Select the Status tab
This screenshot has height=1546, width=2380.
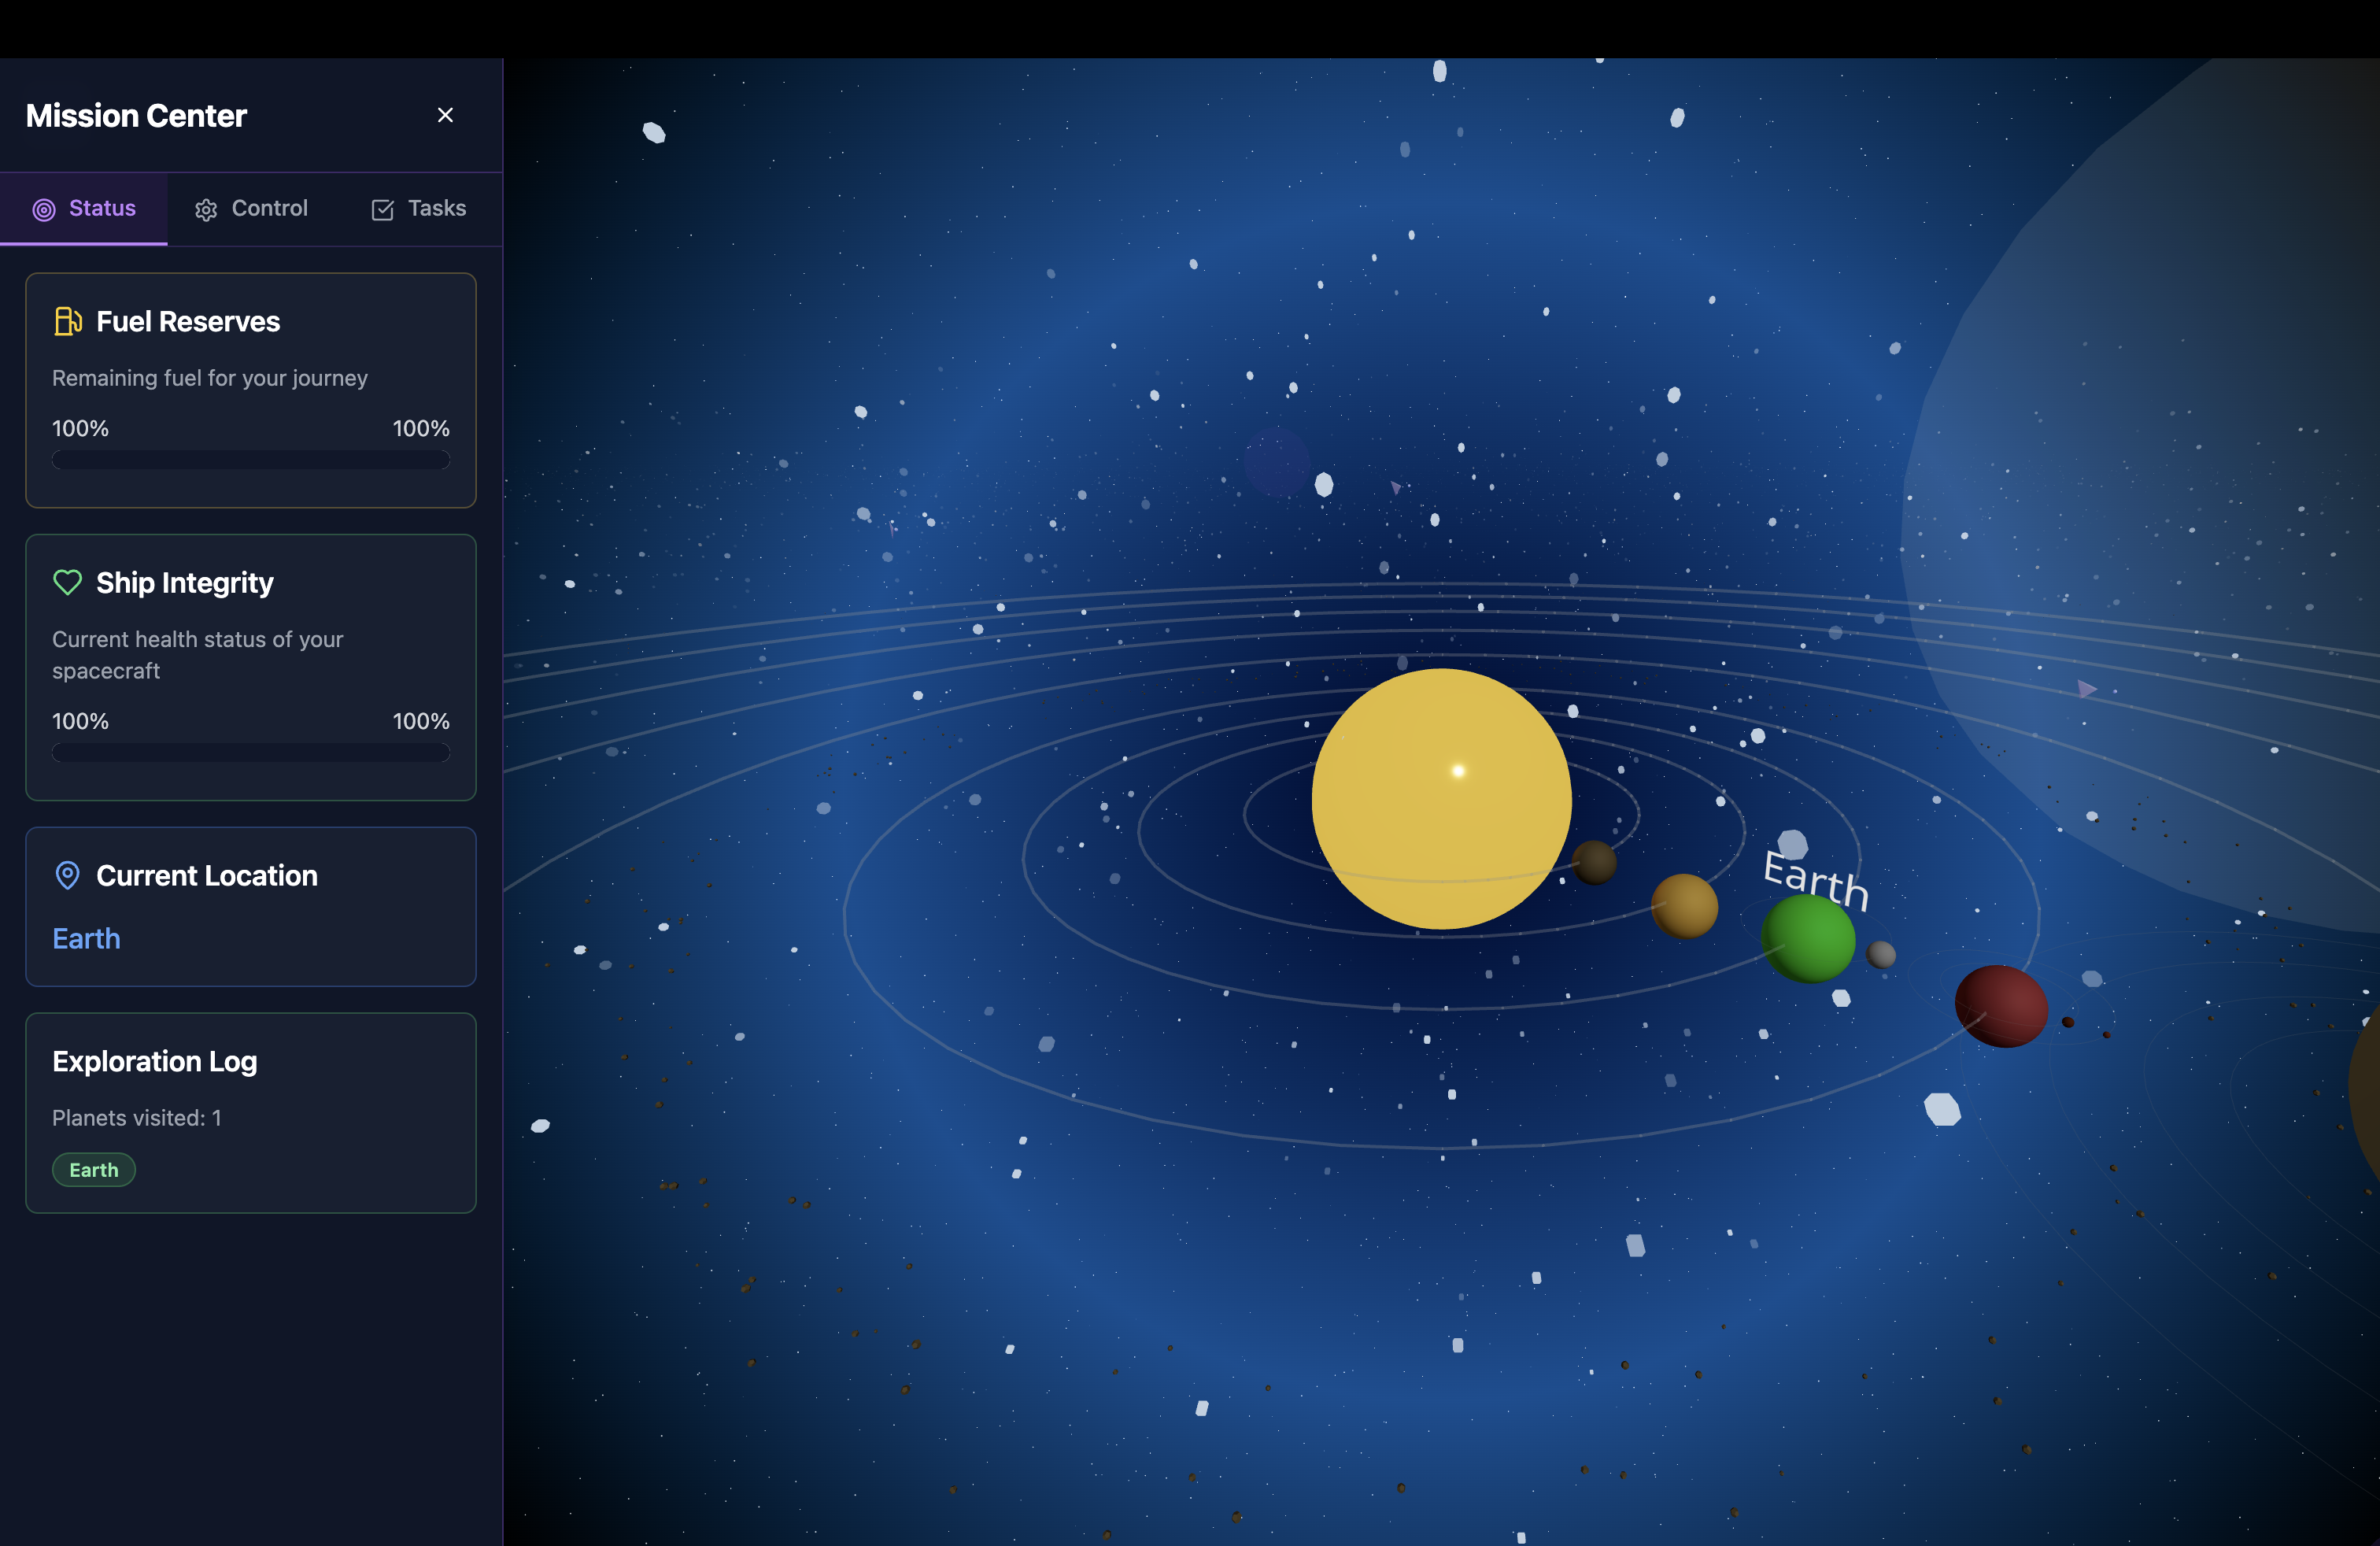[x=85, y=209]
